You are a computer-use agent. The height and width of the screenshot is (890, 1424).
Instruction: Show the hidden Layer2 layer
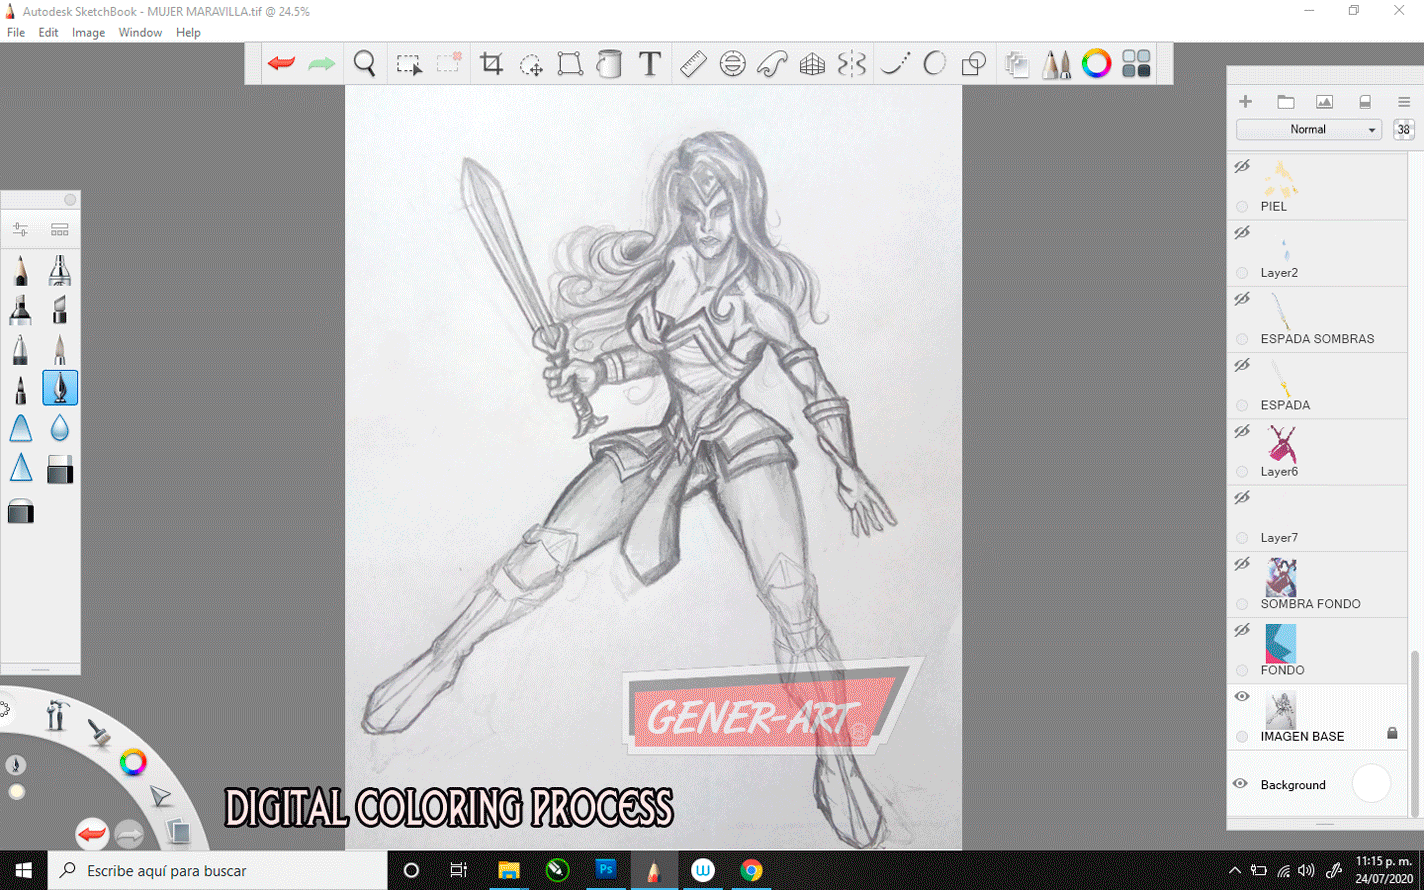(1242, 232)
